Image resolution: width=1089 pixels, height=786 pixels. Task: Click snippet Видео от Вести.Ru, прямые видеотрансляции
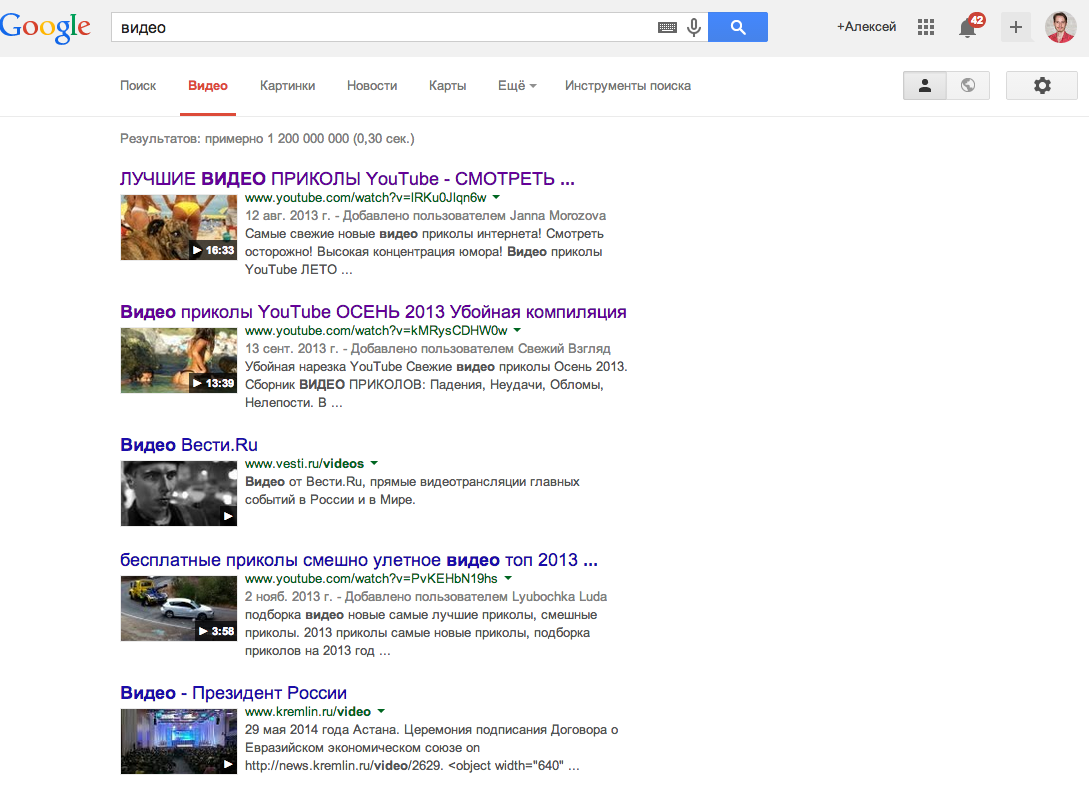coord(413,490)
